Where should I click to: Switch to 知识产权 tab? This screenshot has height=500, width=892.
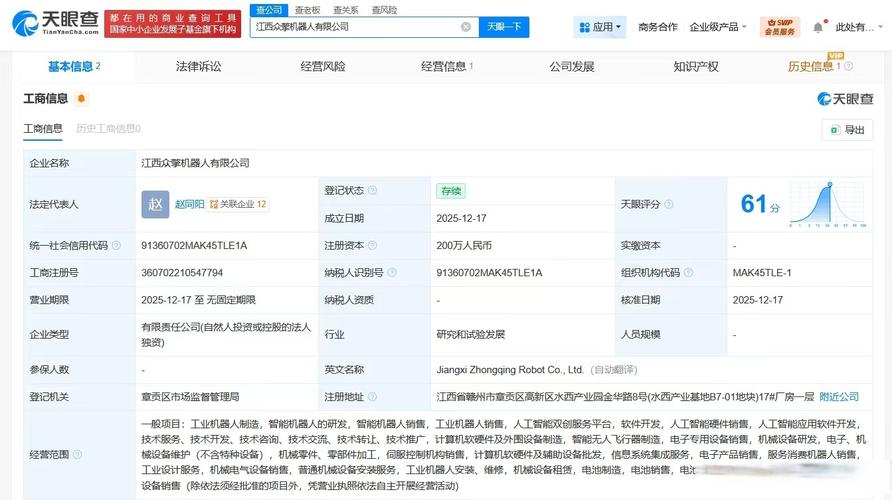(x=696, y=67)
